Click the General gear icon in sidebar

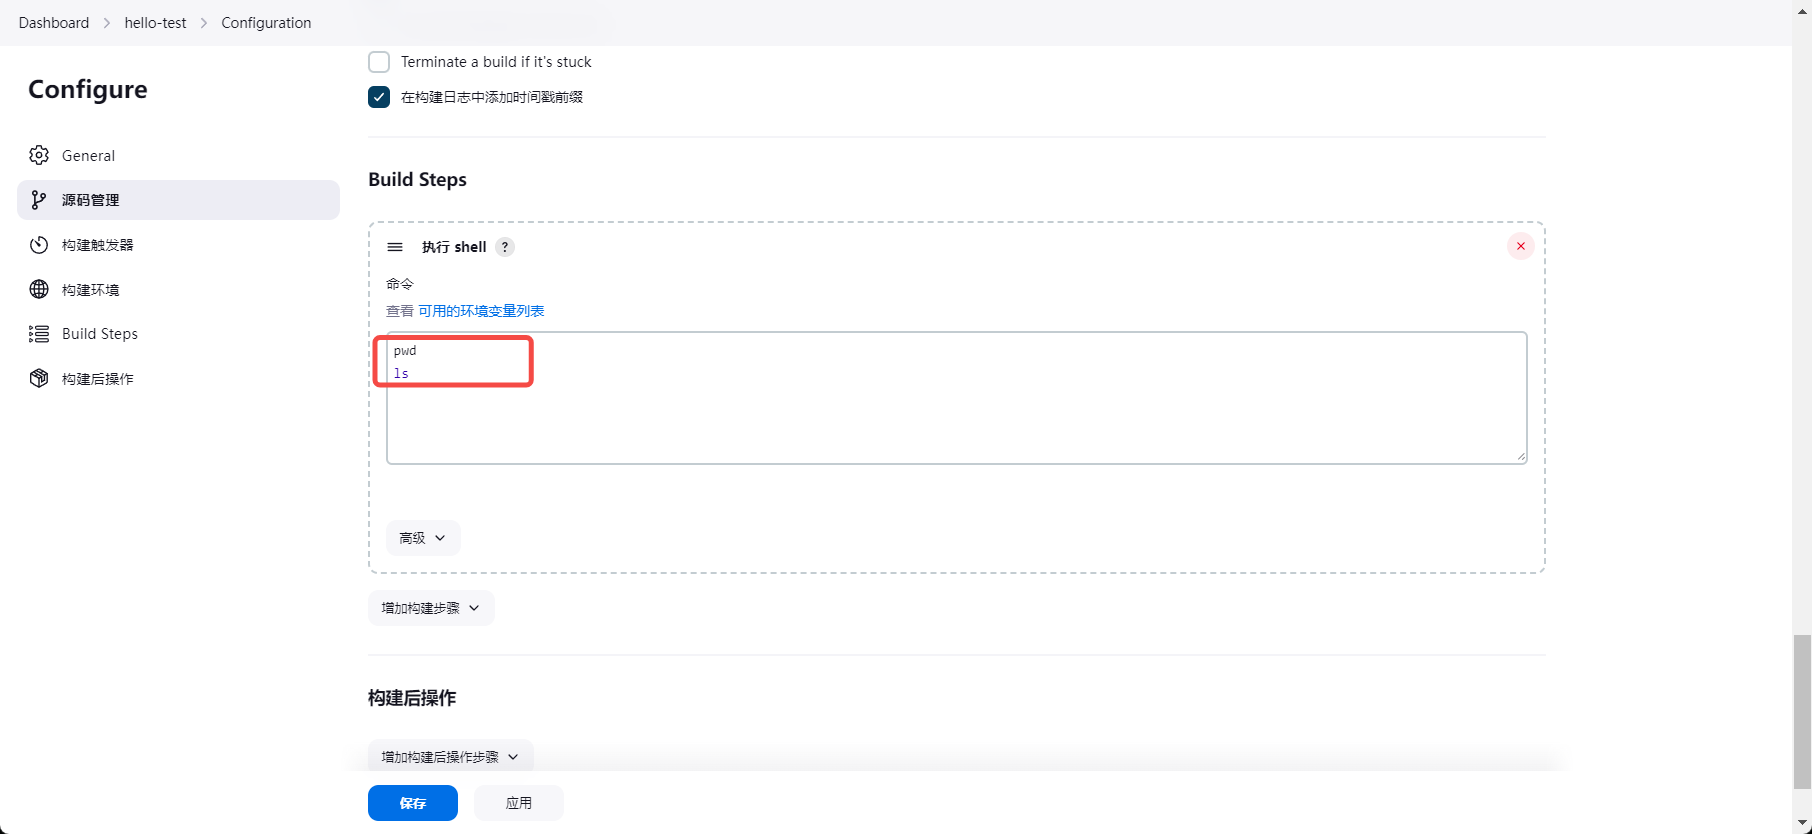(39, 155)
